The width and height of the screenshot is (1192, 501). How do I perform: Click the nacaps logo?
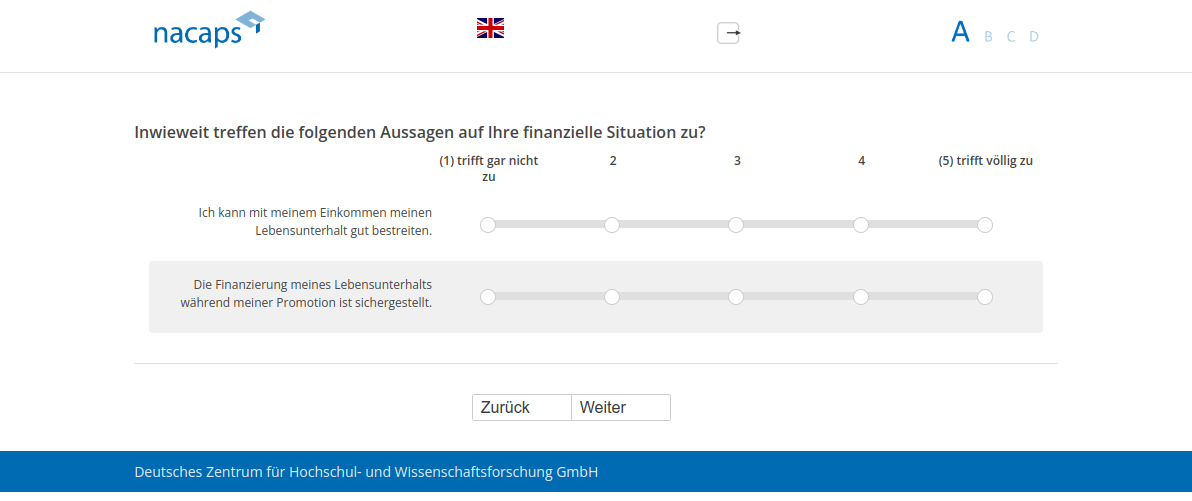coord(208,31)
